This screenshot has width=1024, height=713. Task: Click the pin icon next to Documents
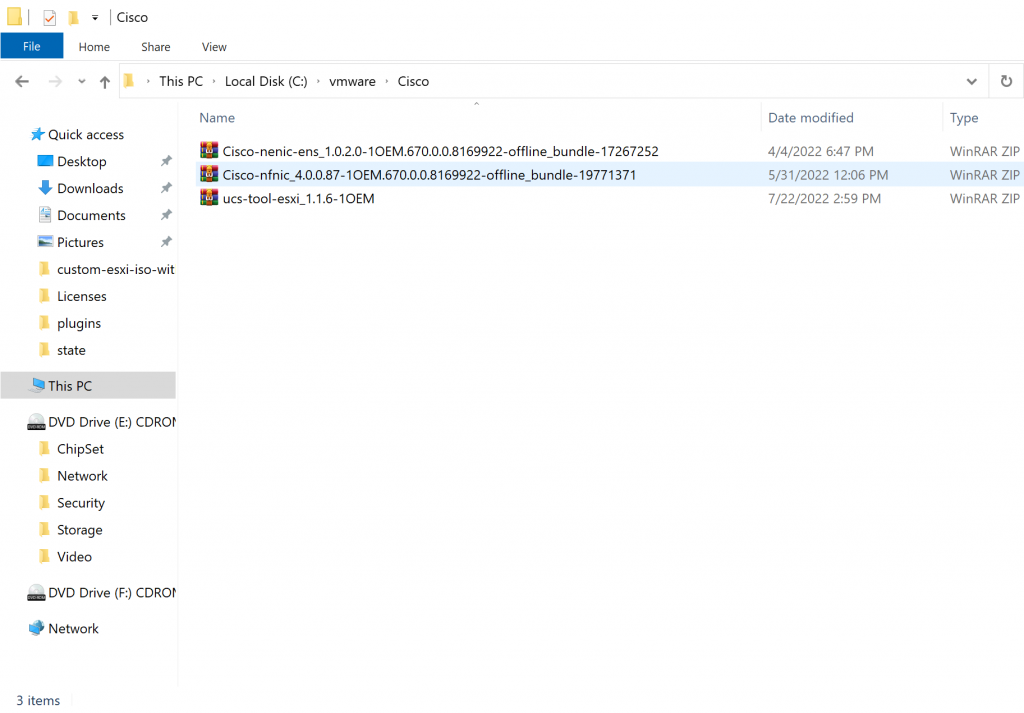click(x=167, y=215)
